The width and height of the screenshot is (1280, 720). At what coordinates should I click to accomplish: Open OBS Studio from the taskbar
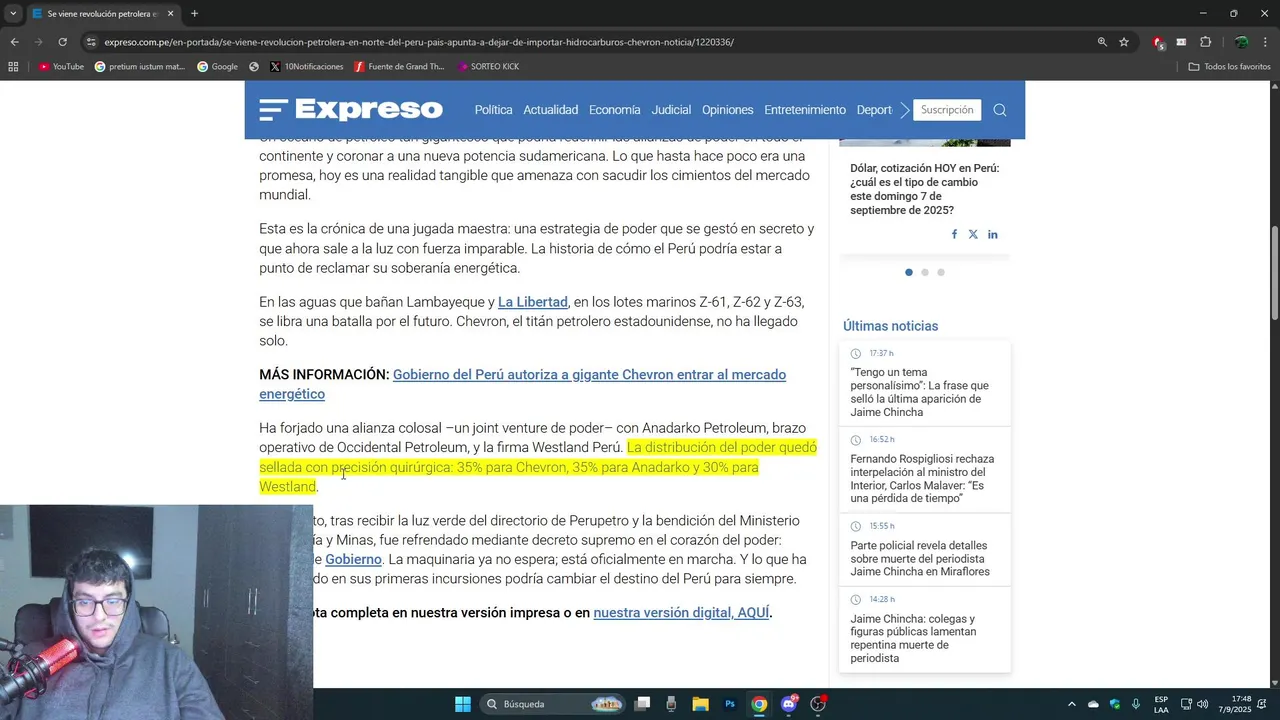(818, 704)
